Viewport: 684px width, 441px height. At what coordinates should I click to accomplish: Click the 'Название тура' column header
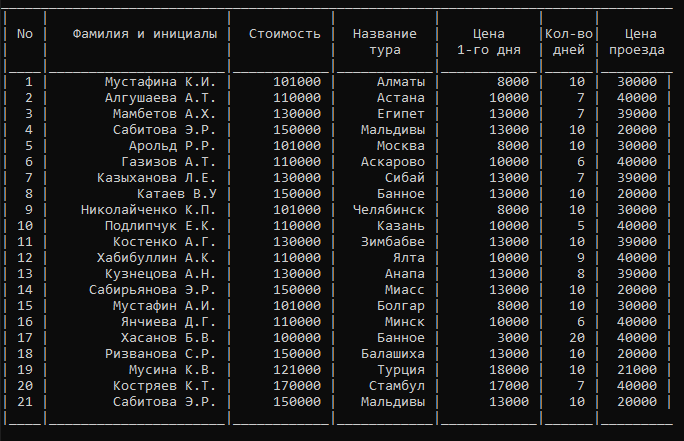385,42
